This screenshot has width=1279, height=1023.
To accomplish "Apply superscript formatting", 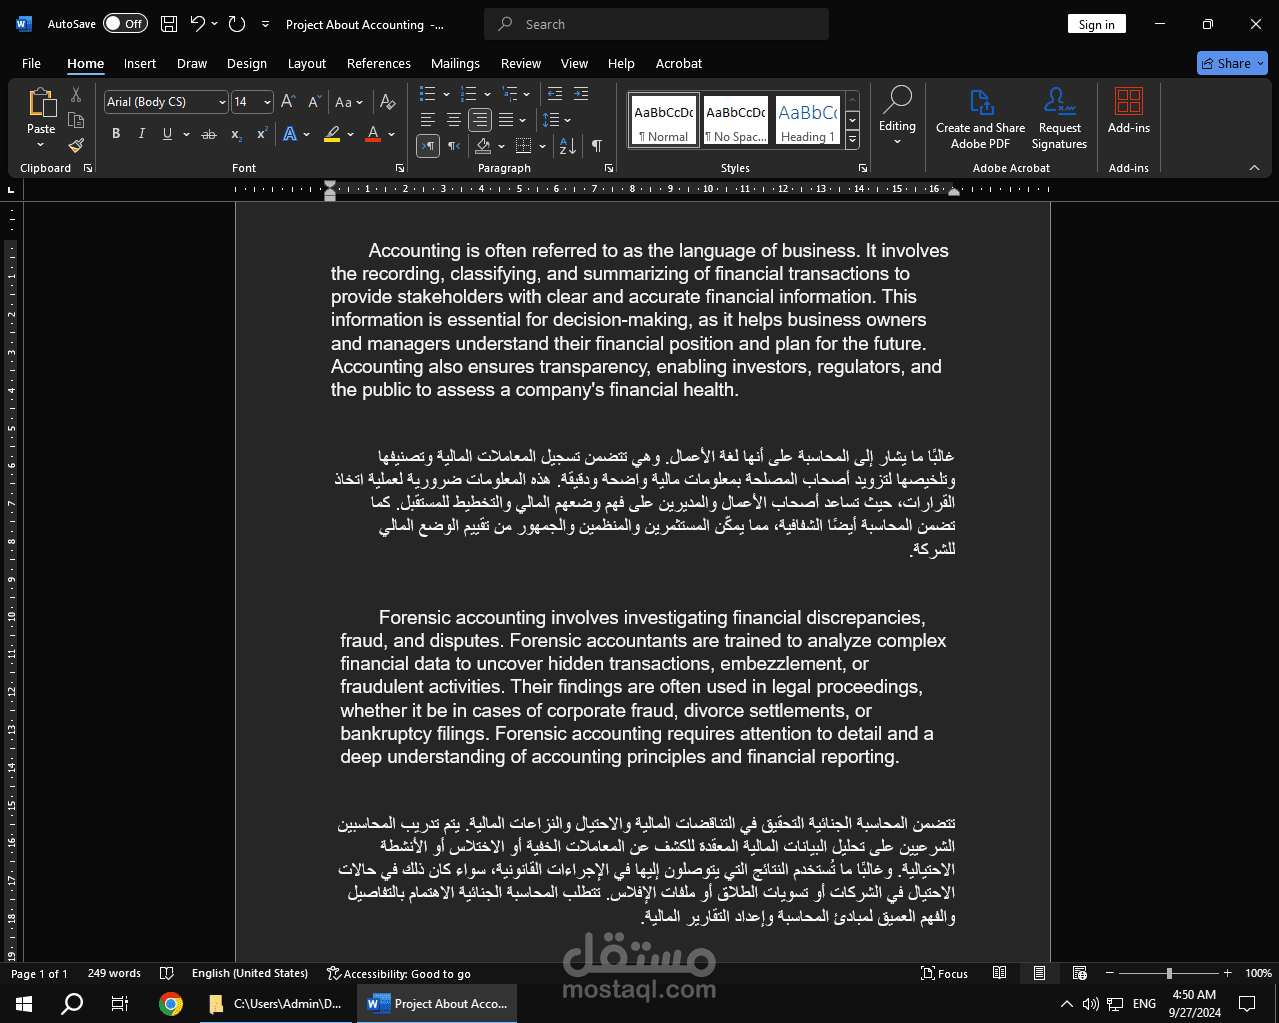I will [x=262, y=134].
